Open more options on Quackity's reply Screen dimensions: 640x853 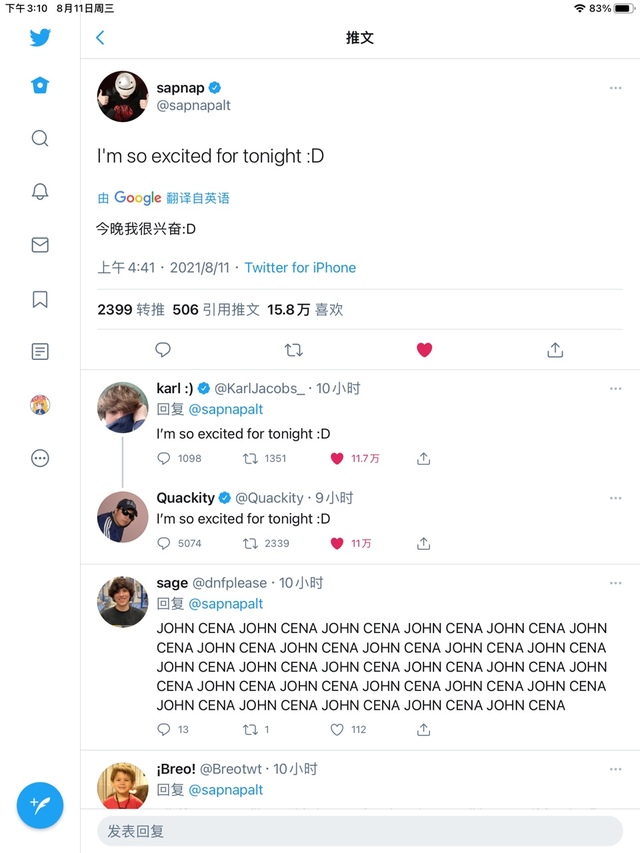tap(616, 498)
